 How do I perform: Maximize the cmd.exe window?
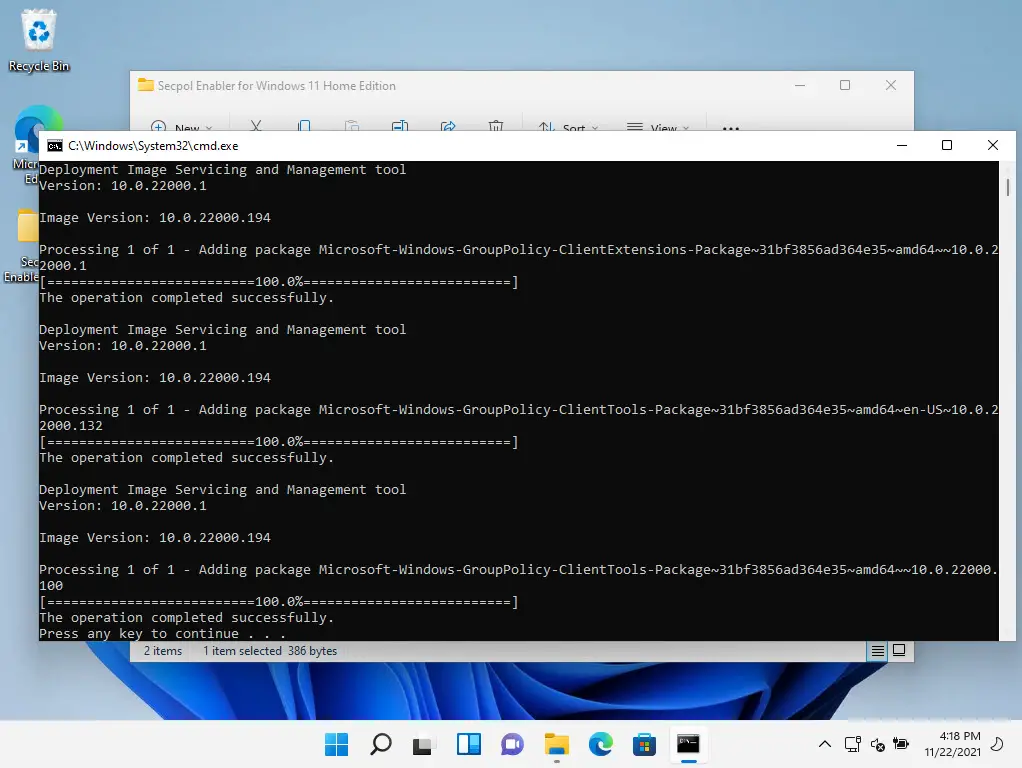coord(947,145)
